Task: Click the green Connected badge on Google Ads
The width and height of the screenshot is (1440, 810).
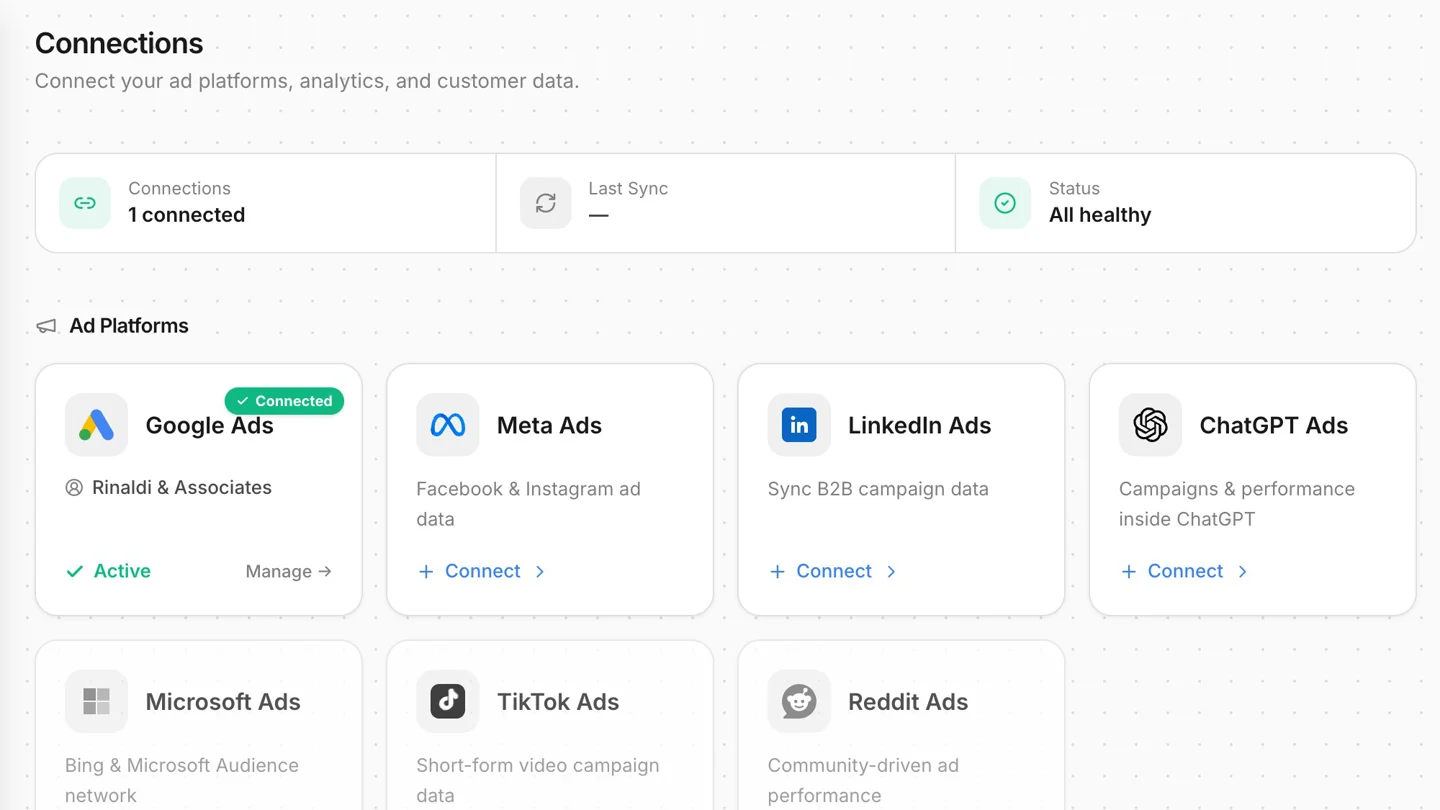Action: [x=285, y=401]
